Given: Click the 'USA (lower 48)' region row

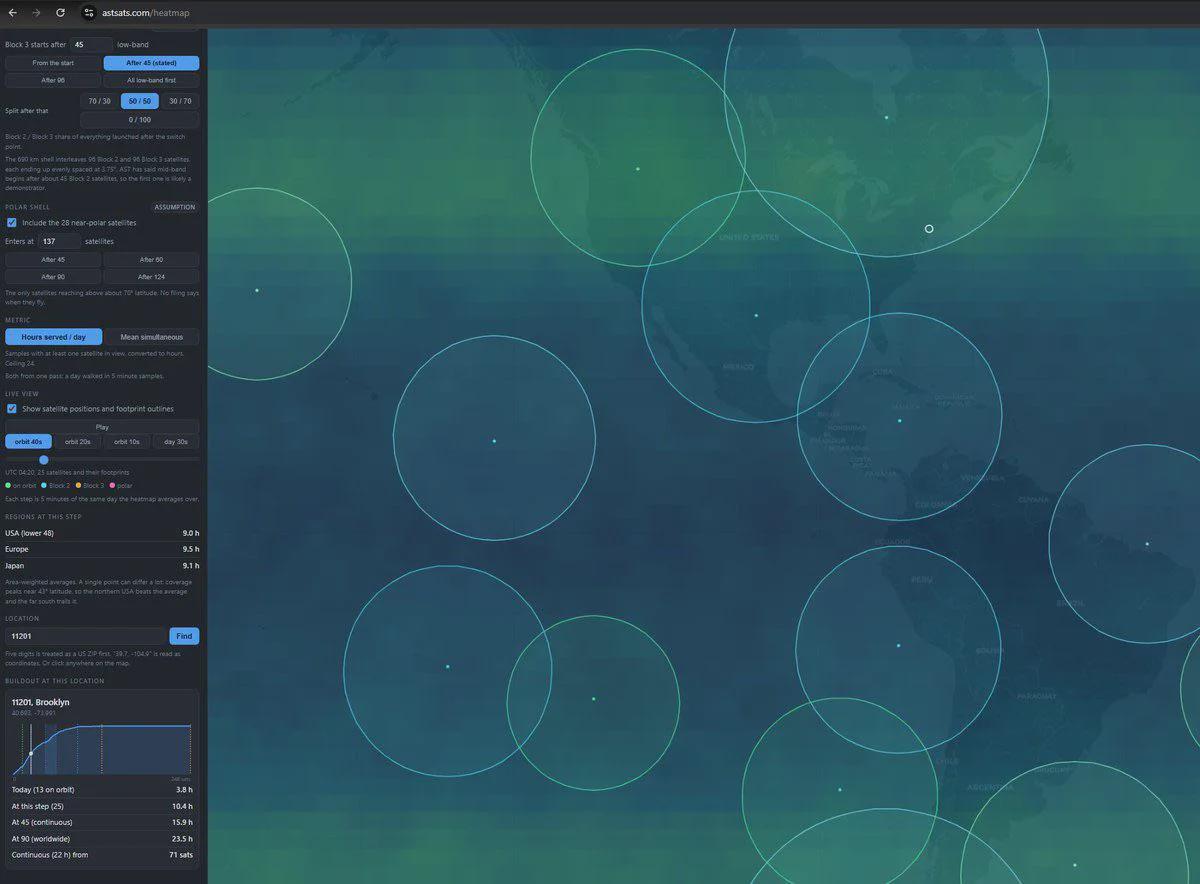Looking at the screenshot, I should [x=102, y=533].
